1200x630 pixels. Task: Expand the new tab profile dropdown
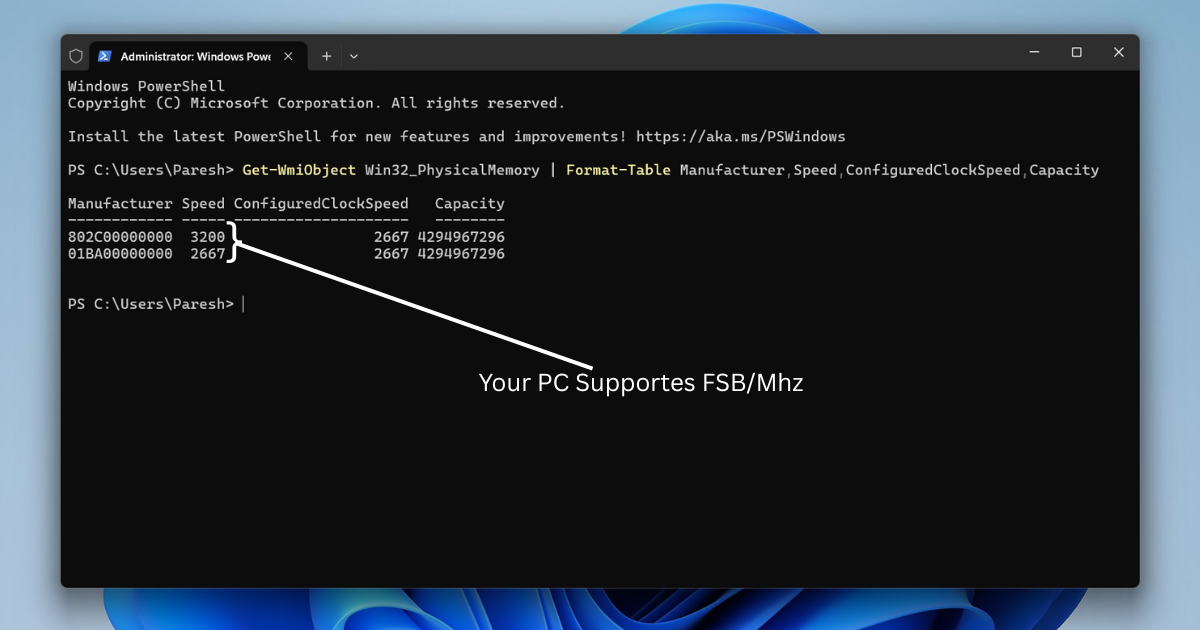354,56
